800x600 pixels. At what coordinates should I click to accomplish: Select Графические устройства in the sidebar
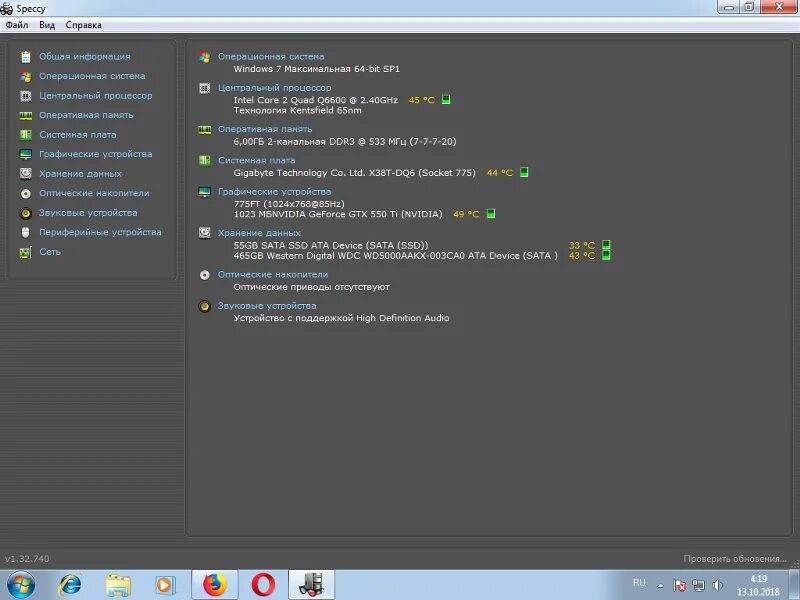click(x=96, y=154)
